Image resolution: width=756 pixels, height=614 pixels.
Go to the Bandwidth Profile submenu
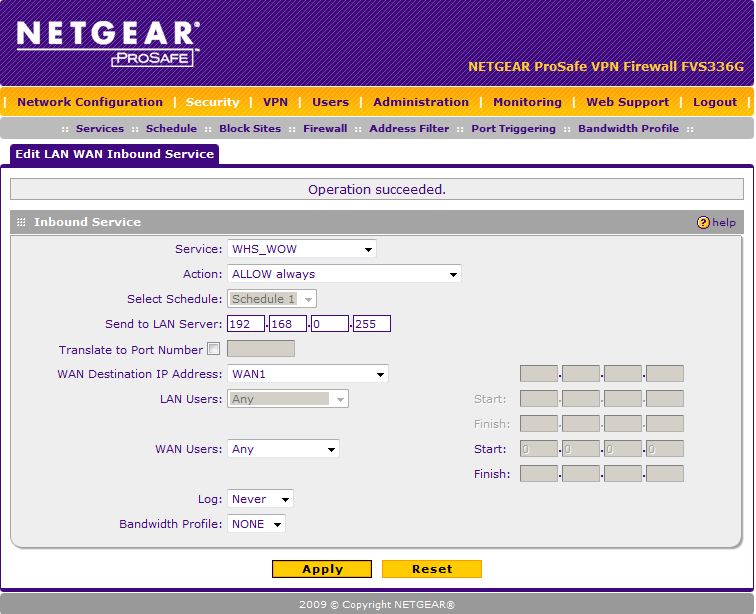(629, 128)
